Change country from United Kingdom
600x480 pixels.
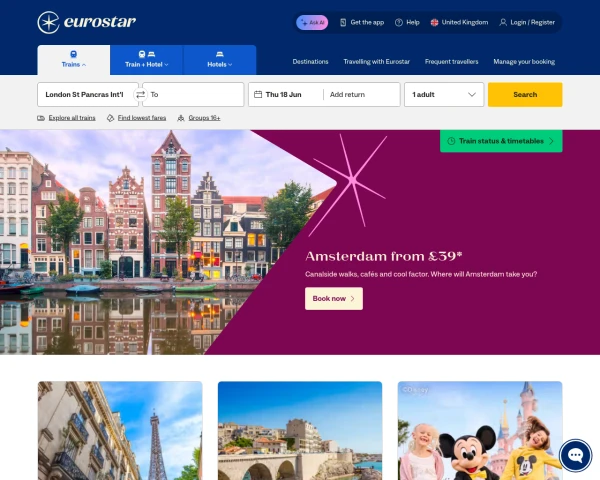point(459,23)
